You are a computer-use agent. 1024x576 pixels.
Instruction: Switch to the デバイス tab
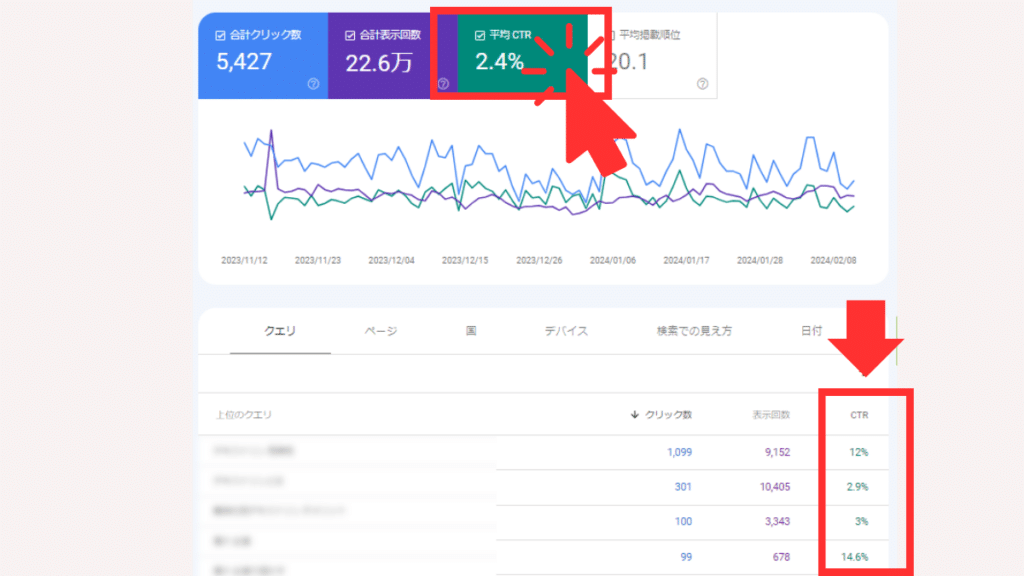(566, 331)
